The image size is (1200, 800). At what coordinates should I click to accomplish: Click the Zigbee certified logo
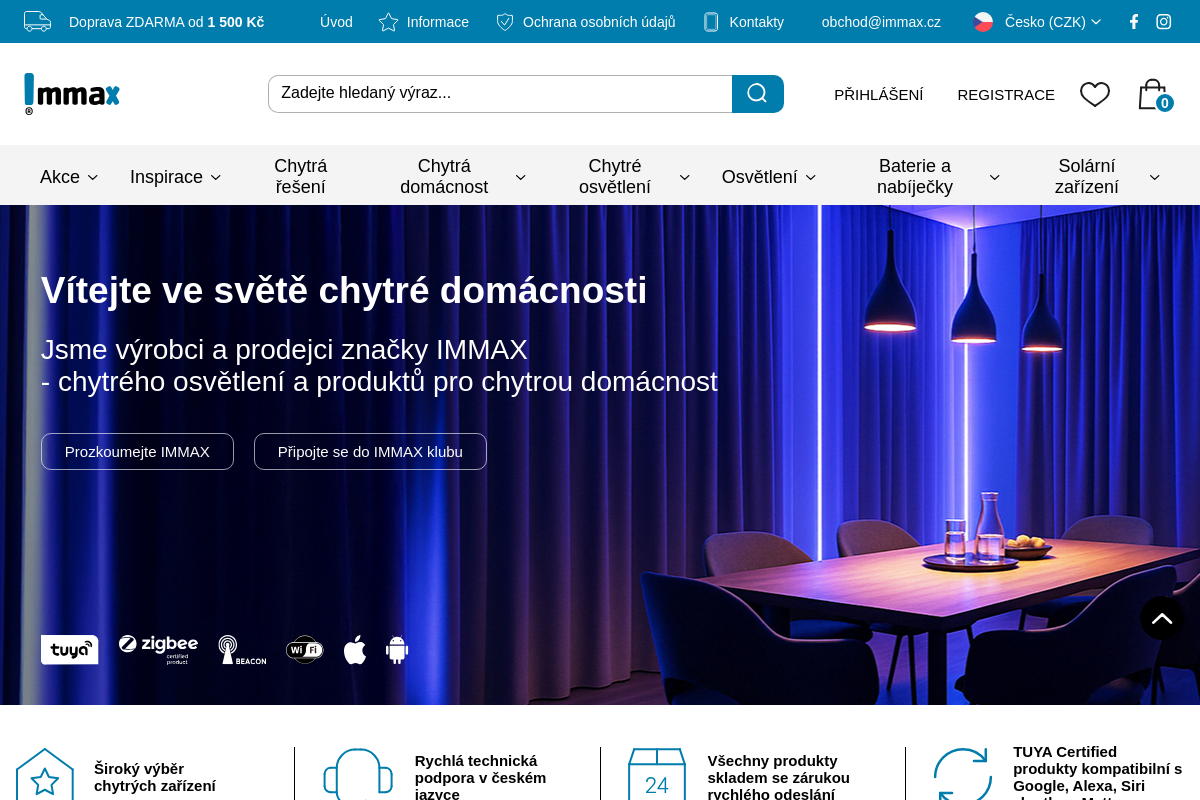coord(158,649)
